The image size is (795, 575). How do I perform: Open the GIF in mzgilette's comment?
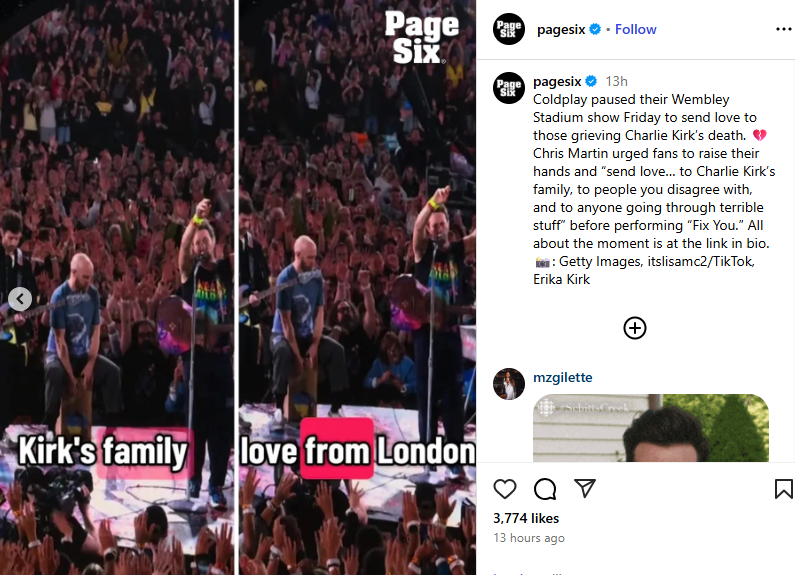[x=651, y=427]
